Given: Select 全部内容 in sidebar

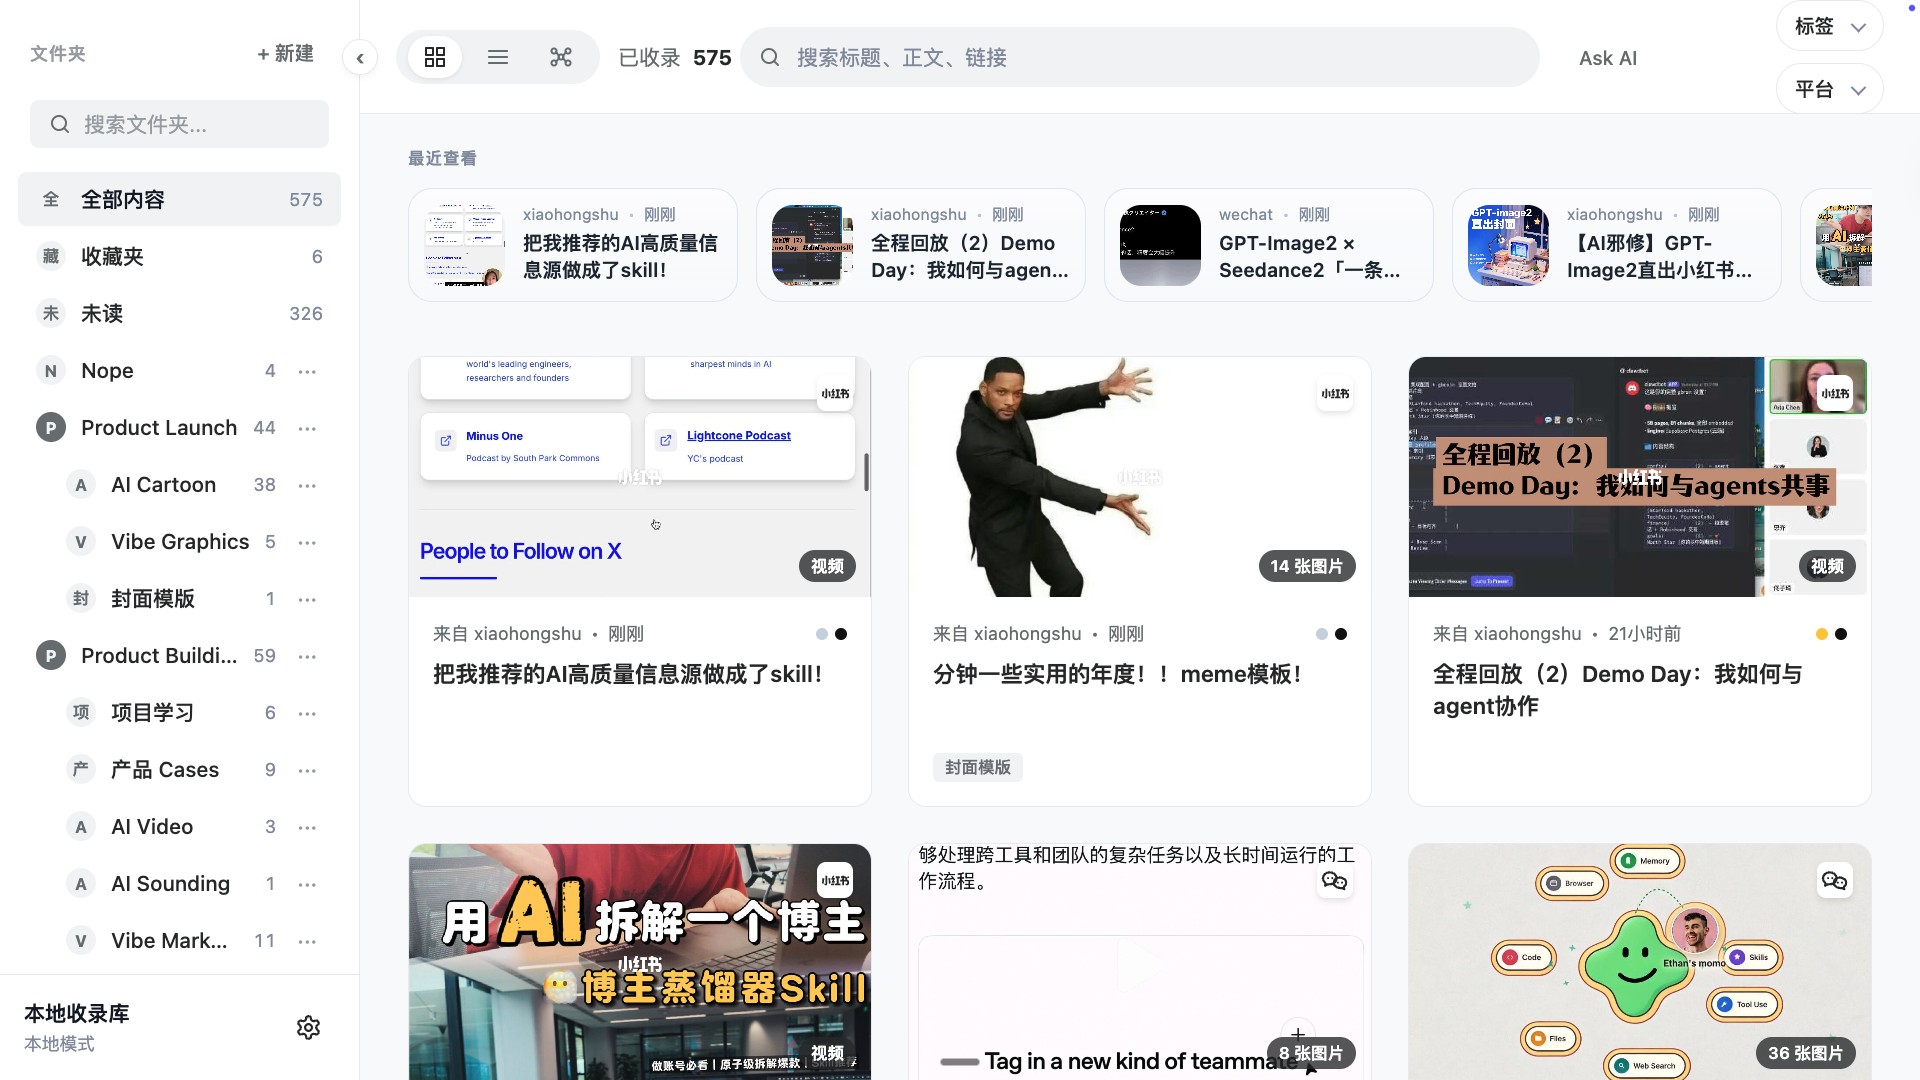Looking at the screenshot, I should [179, 199].
